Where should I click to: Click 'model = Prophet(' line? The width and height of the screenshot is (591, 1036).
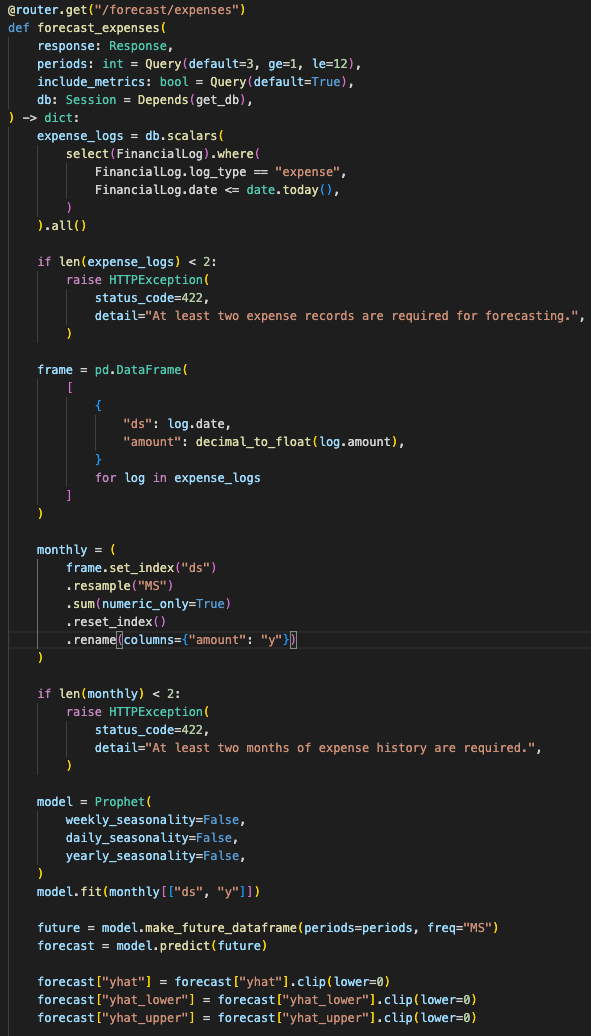click(x=95, y=801)
